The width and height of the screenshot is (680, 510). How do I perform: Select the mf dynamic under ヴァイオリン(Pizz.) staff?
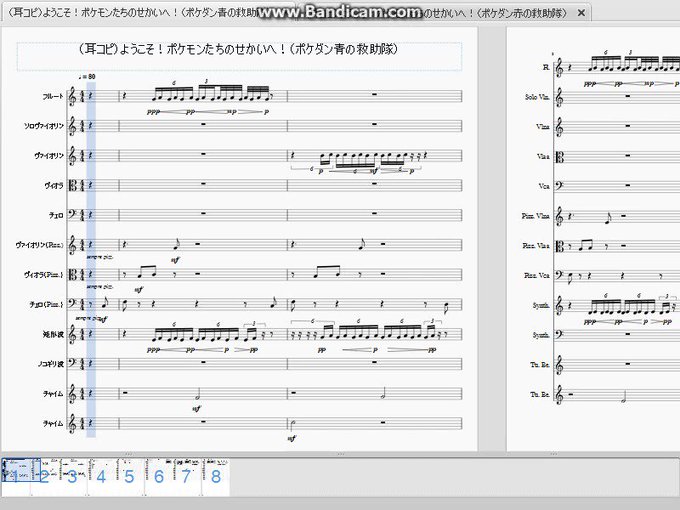[175, 260]
